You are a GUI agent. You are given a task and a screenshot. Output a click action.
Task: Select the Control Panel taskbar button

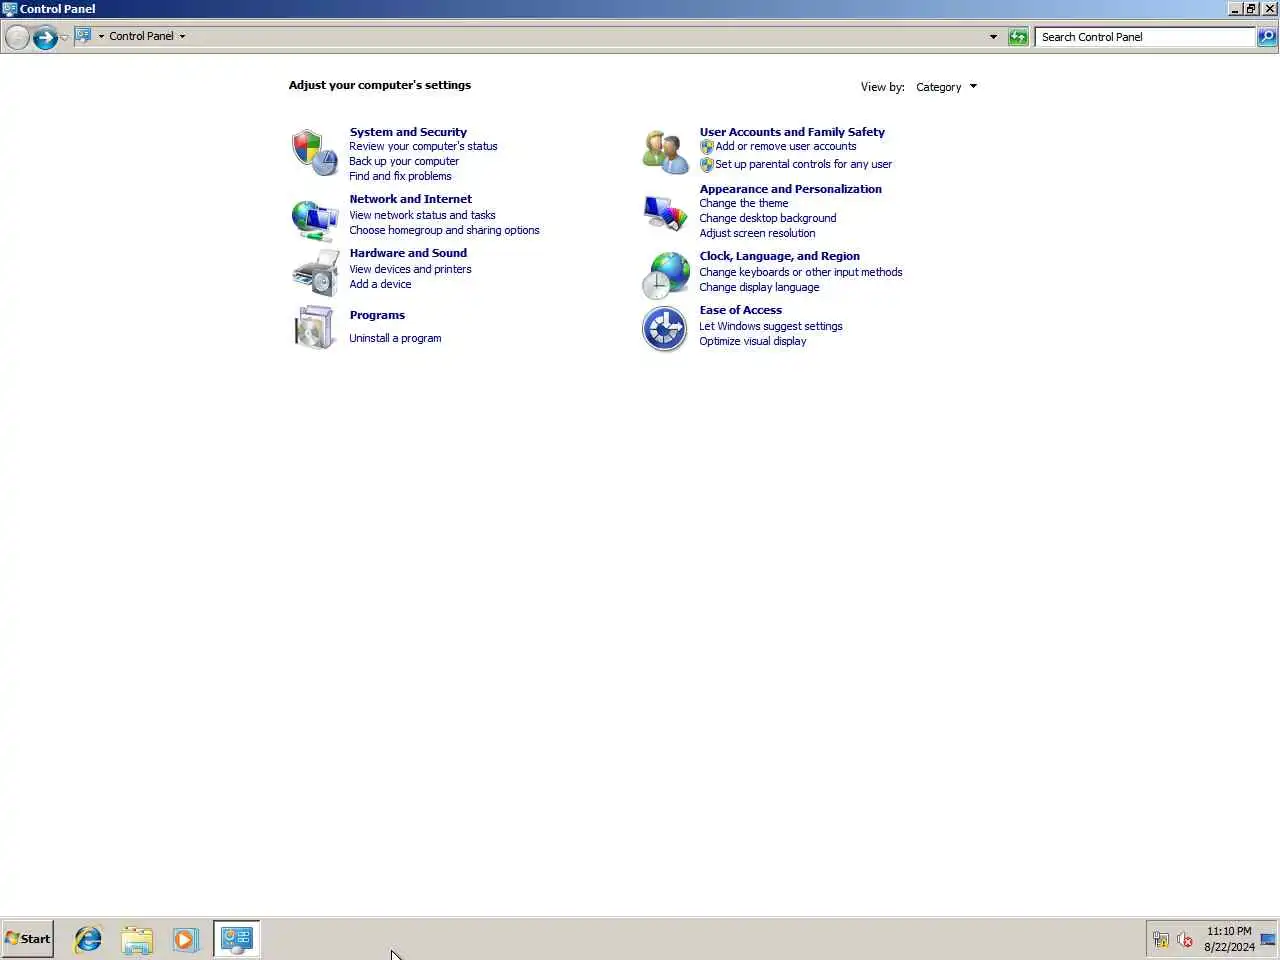pos(237,939)
